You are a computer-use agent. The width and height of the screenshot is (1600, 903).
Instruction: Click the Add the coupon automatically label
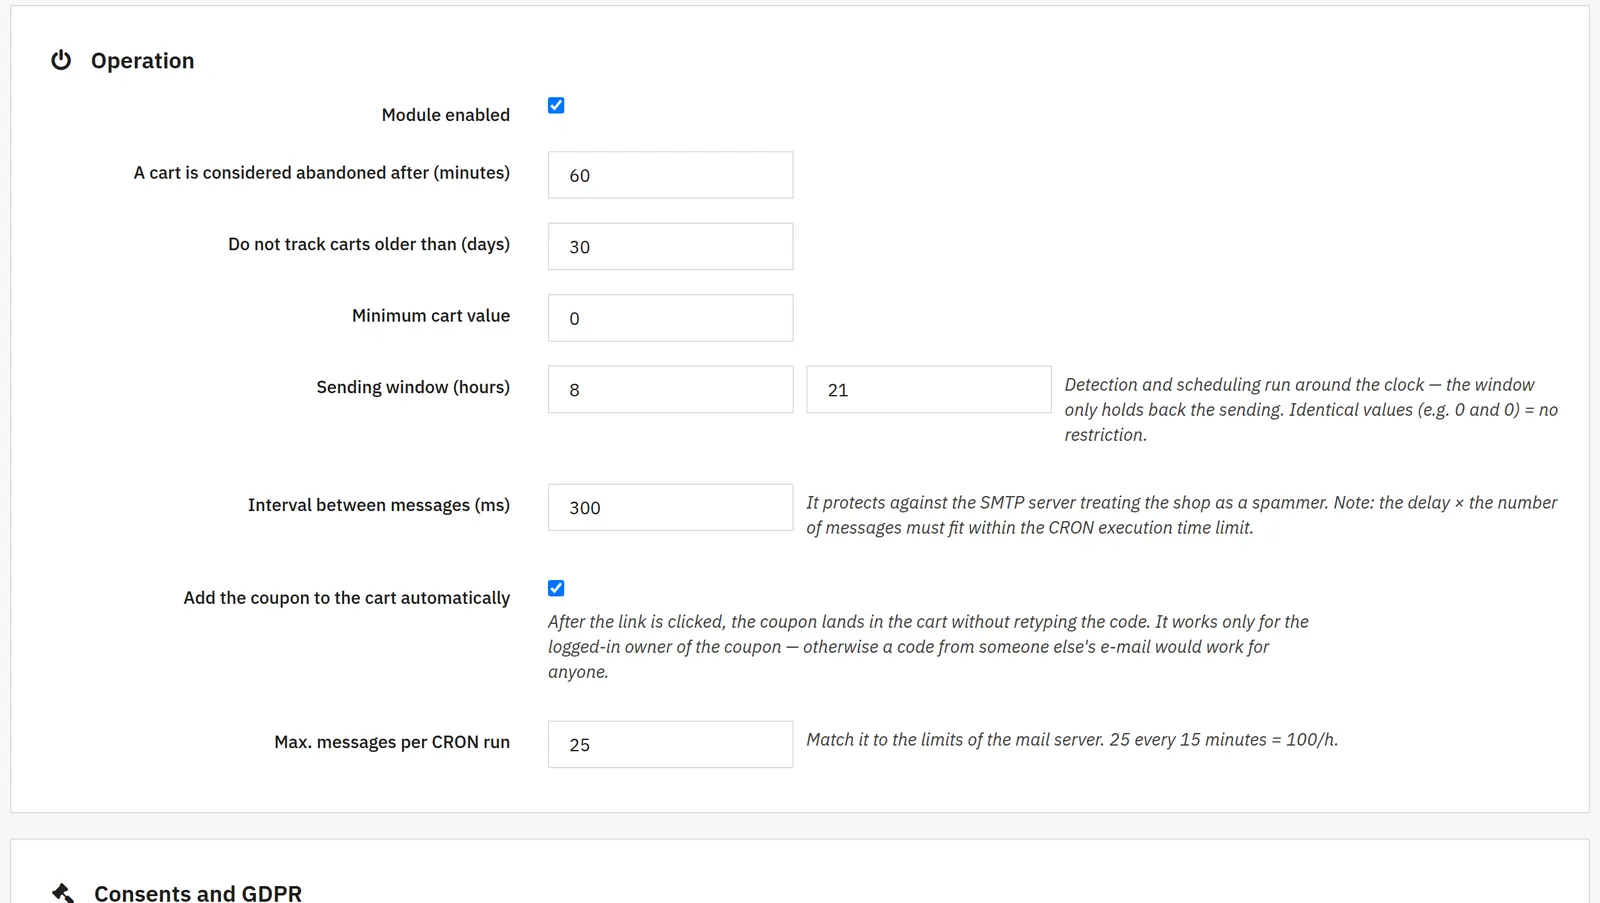point(347,598)
